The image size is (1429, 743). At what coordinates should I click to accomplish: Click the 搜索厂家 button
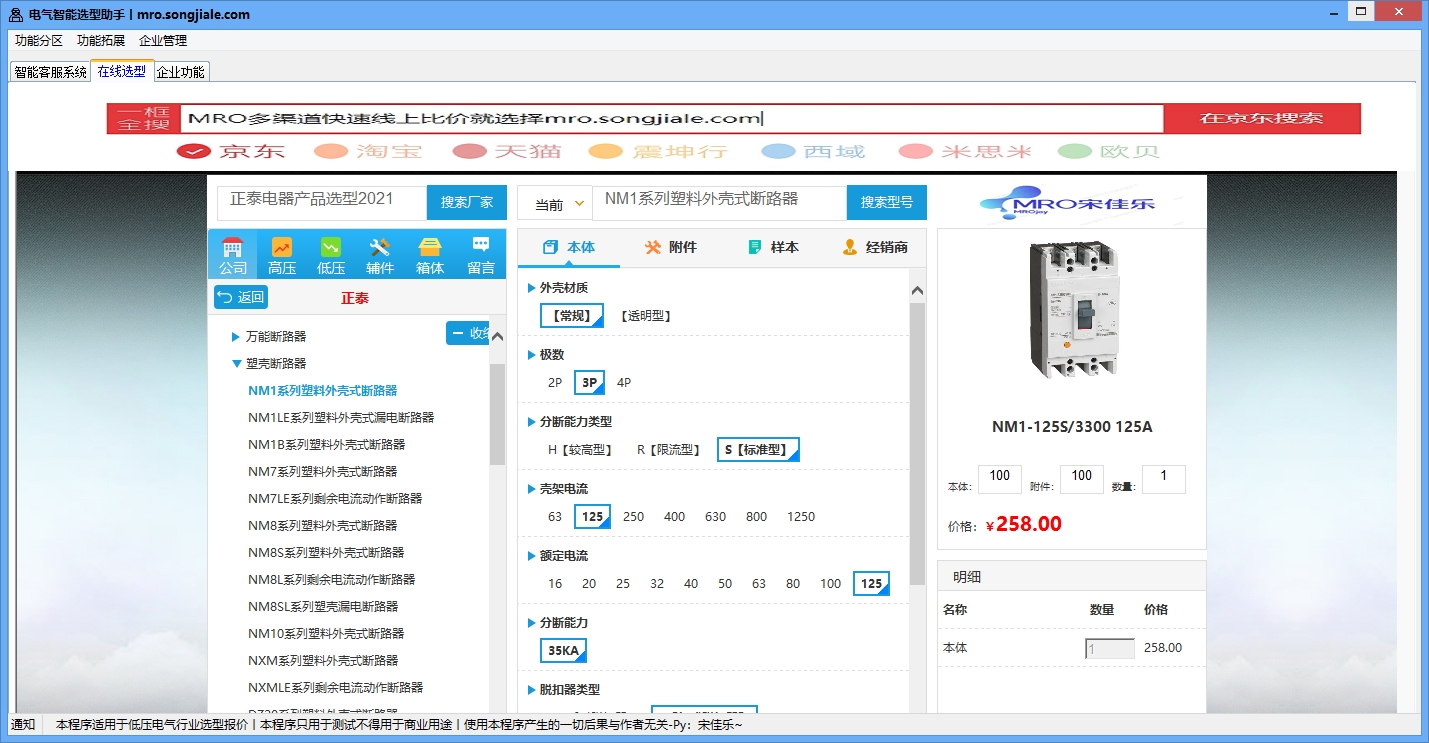click(x=467, y=202)
